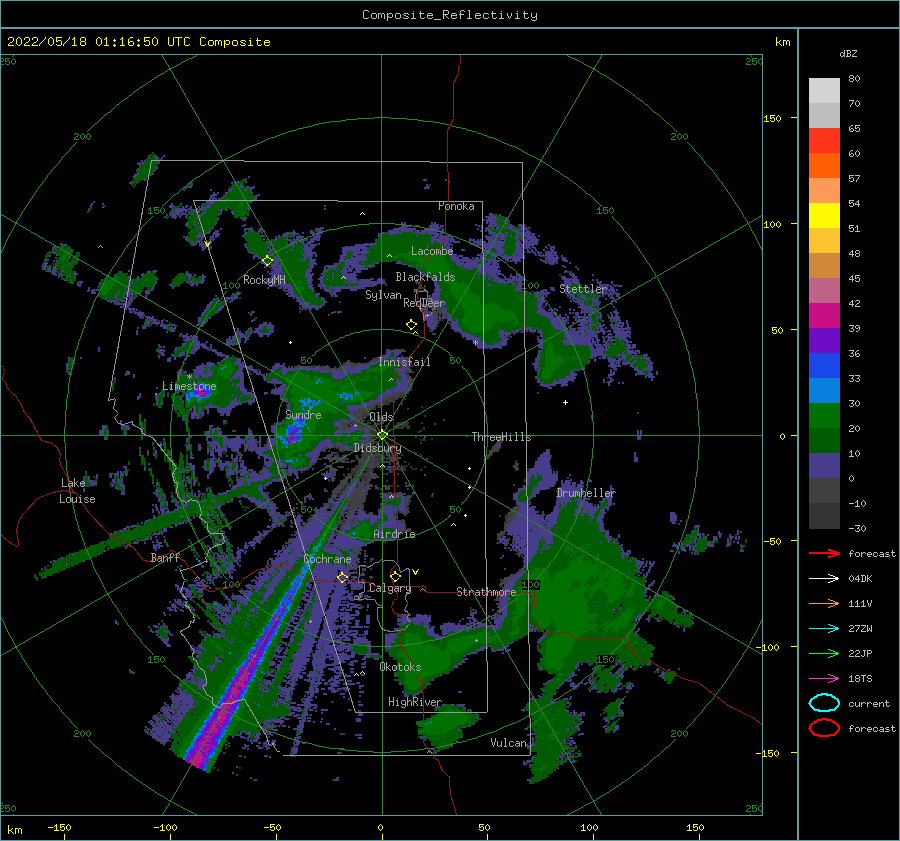Select the orange 111V arrow in legend
Screen dimensions: 900x841
pos(824,603)
